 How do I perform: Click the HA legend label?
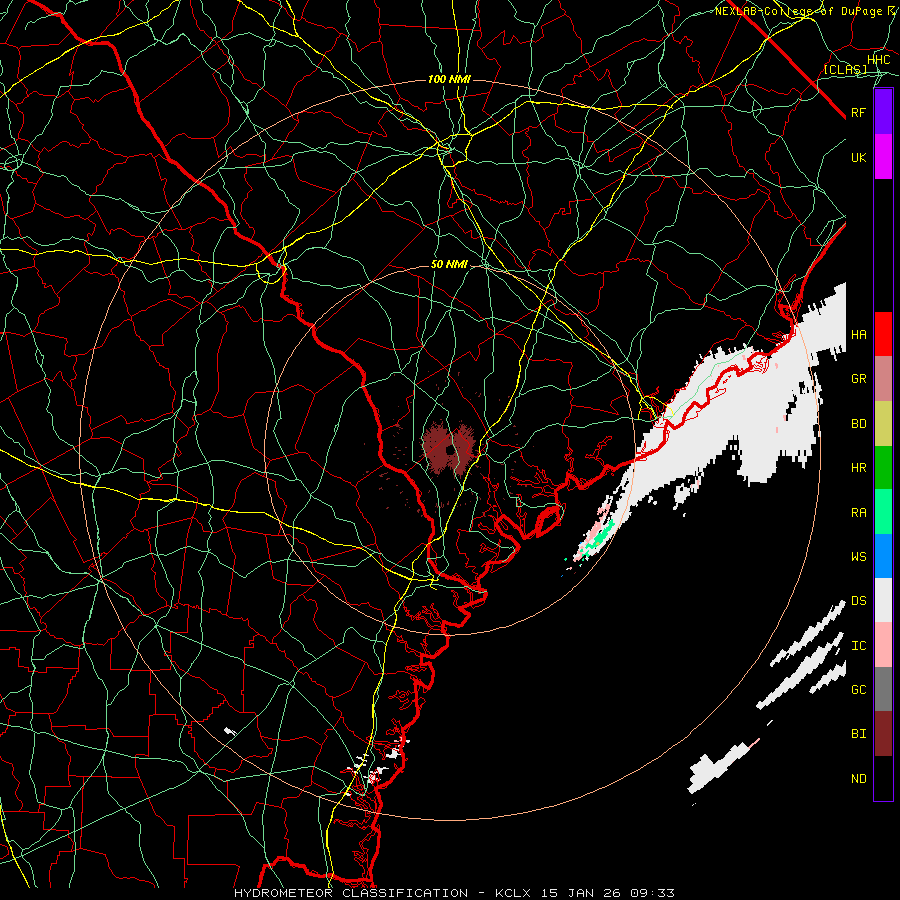858,335
